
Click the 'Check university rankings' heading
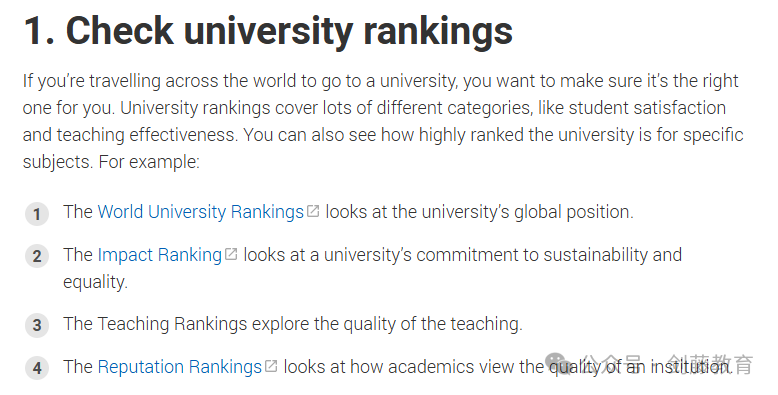coord(268,31)
